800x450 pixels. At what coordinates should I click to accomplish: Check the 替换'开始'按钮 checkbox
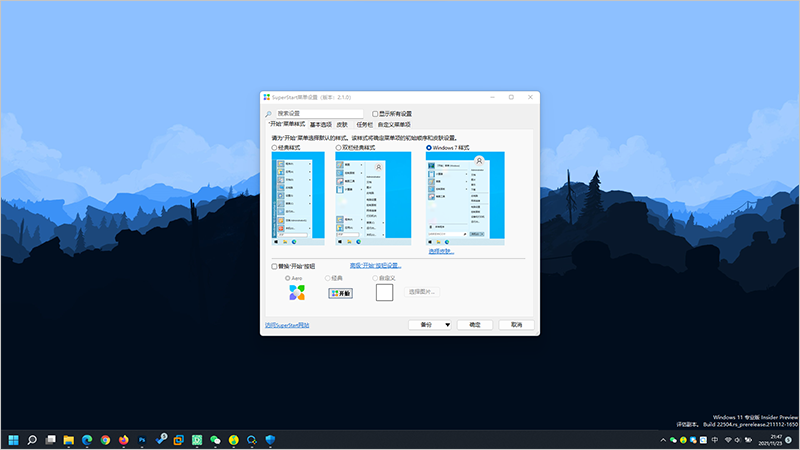(274, 266)
